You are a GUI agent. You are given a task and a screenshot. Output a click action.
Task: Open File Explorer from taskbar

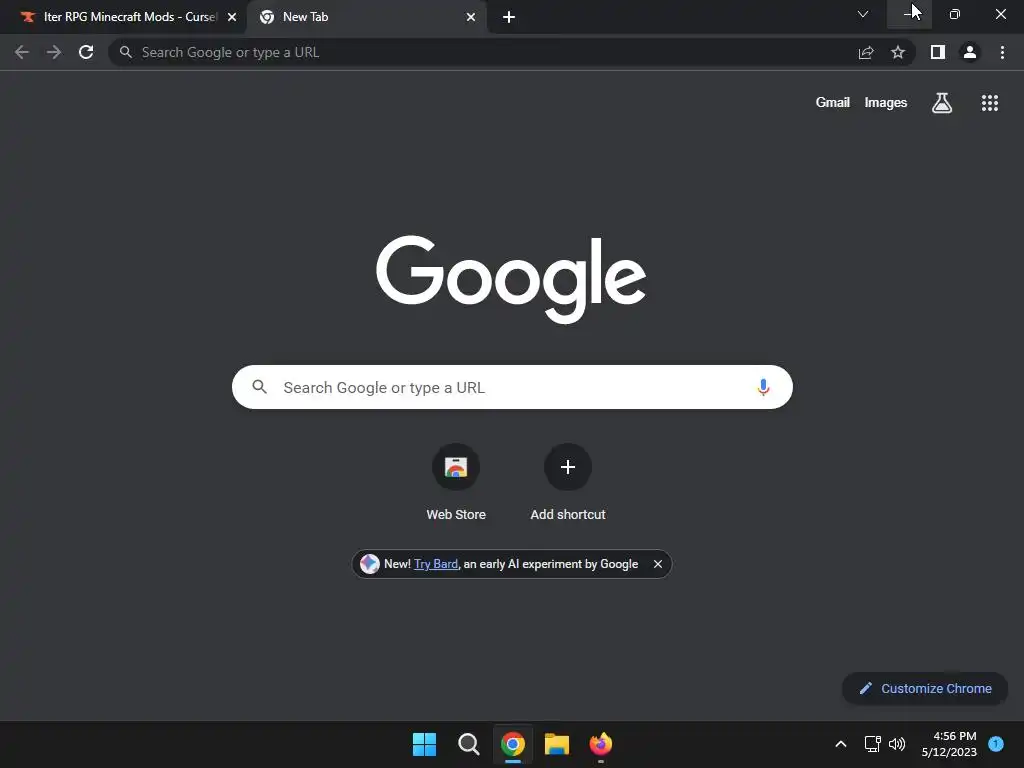tap(557, 744)
